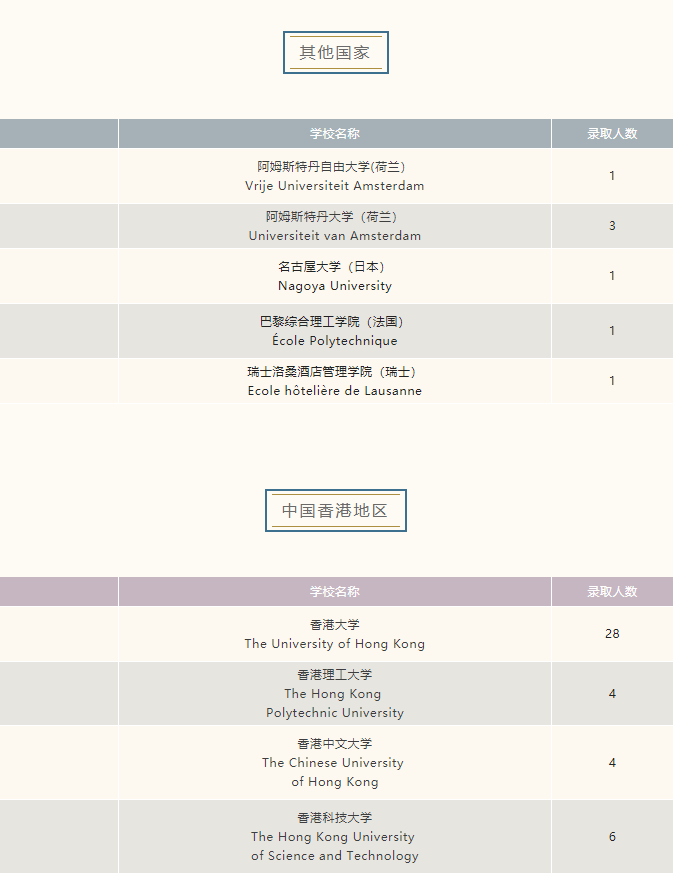The width and height of the screenshot is (673, 873).
Task: Click 录取人数 header in the gray table
Action: pos(612,134)
